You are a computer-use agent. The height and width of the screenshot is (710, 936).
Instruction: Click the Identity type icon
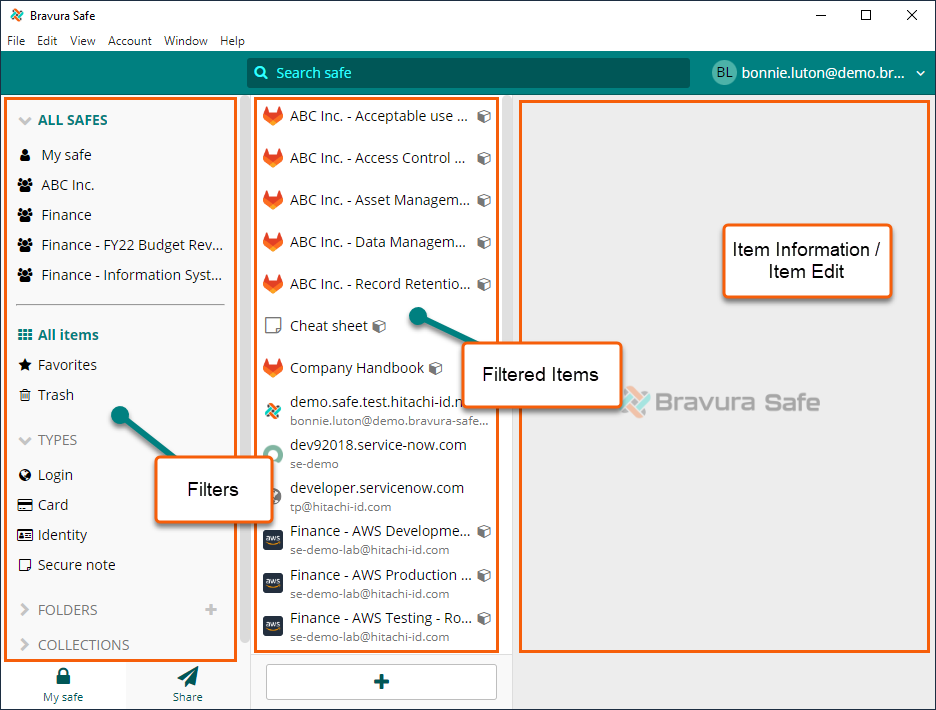[24, 535]
